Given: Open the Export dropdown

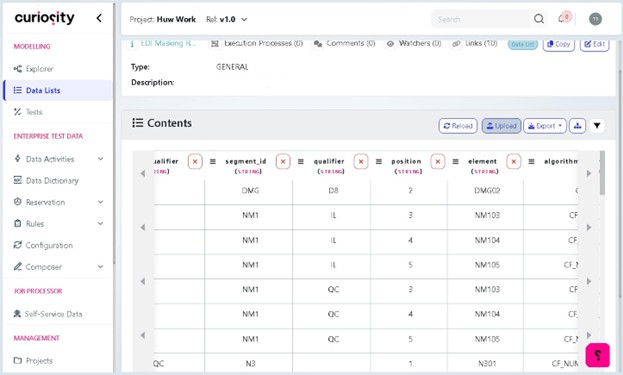Looking at the screenshot, I should (545, 126).
